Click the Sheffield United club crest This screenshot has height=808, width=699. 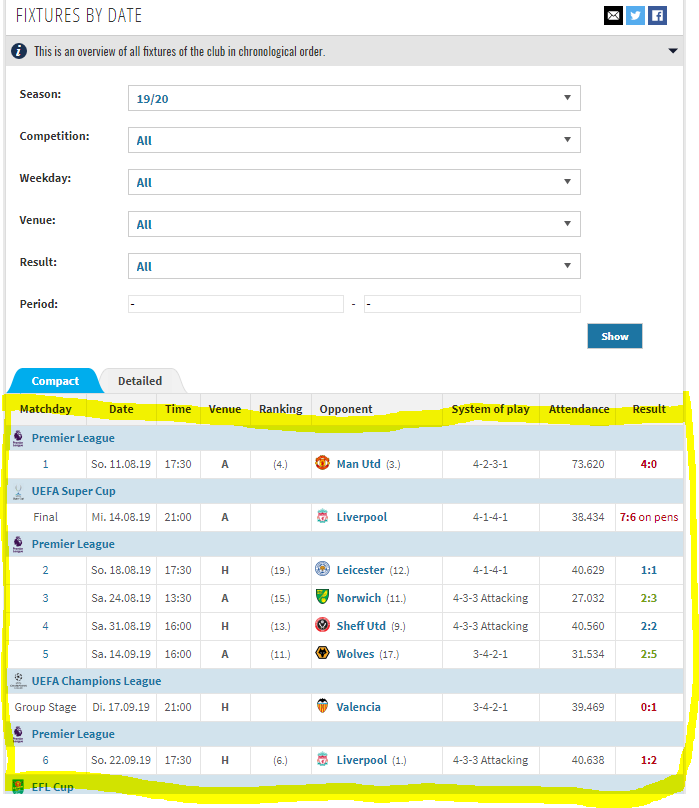(x=322, y=625)
